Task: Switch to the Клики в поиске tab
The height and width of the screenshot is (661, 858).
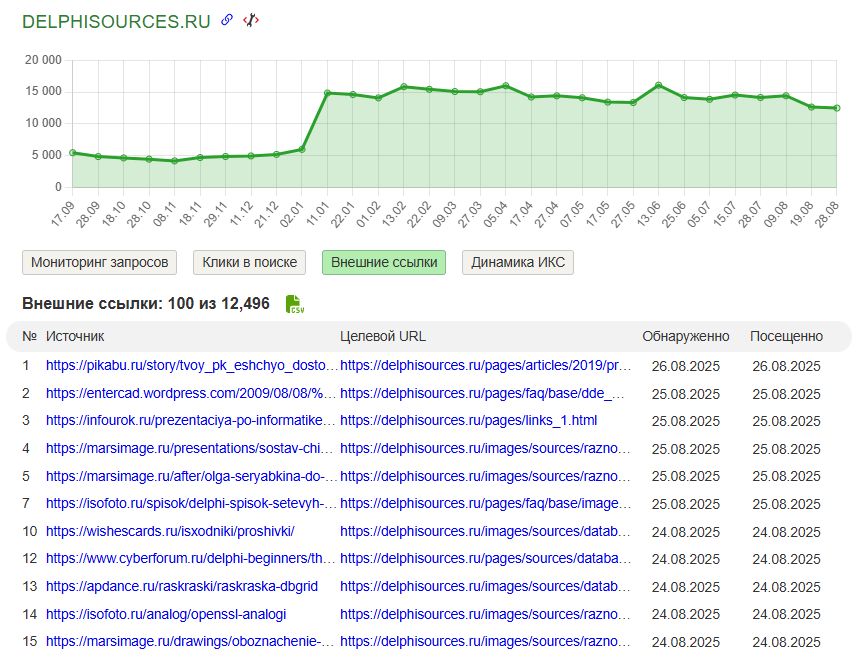Action: [249, 262]
